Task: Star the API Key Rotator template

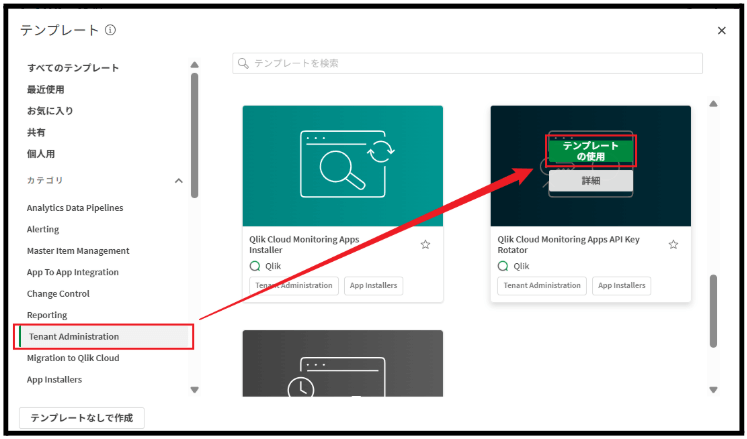Action: (673, 244)
